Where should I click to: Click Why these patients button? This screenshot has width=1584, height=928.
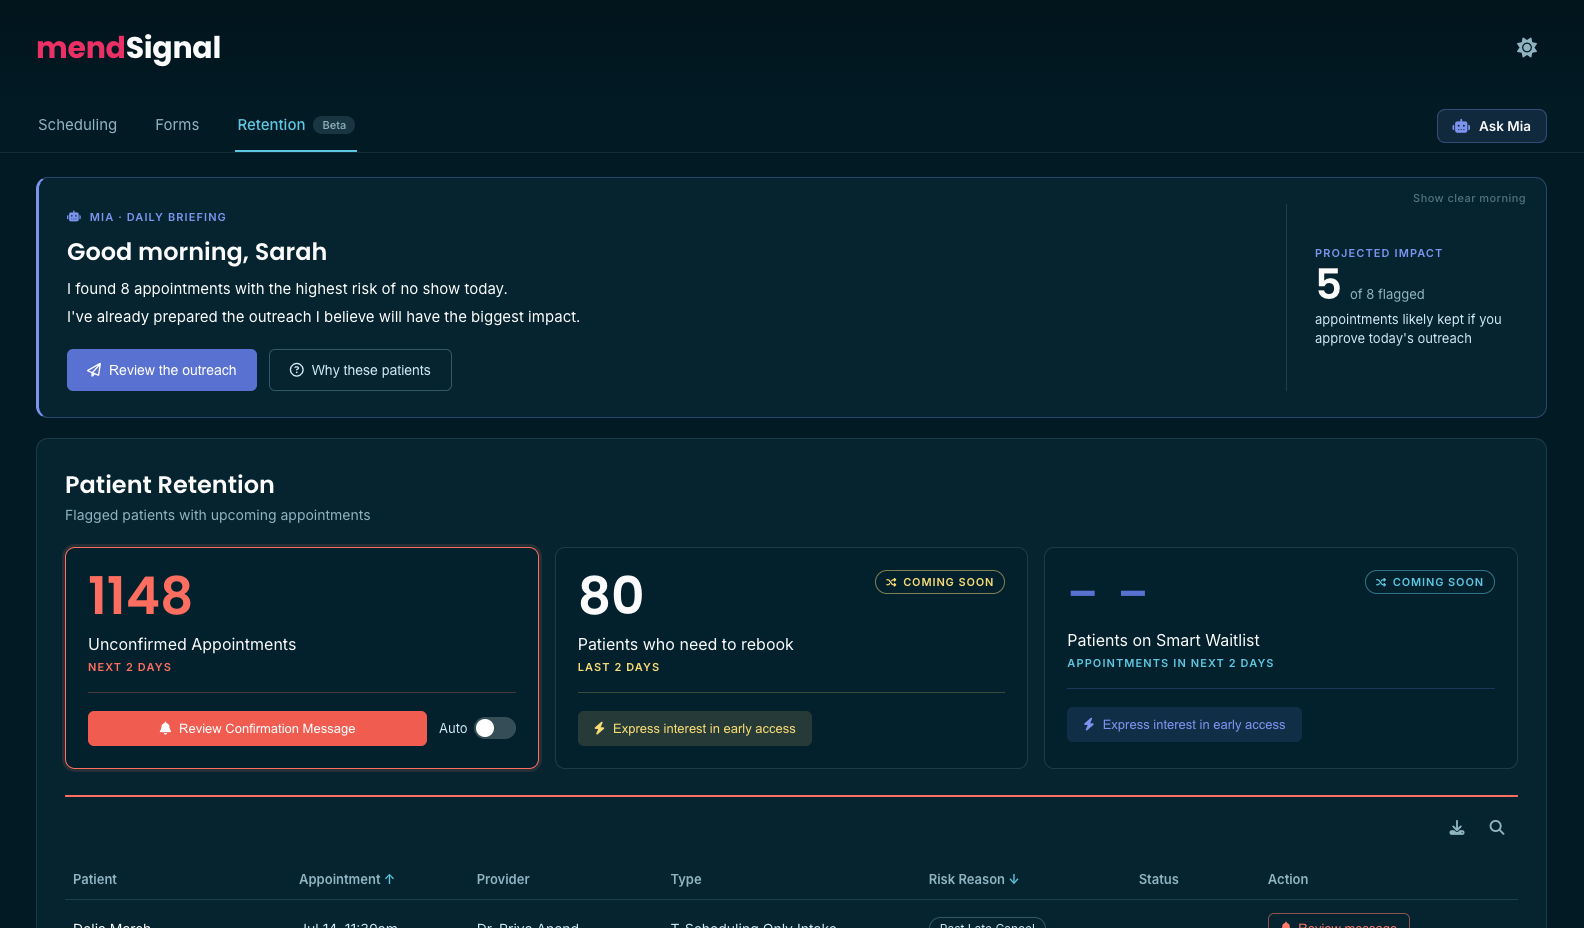pyautogui.click(x=360, y=370)
